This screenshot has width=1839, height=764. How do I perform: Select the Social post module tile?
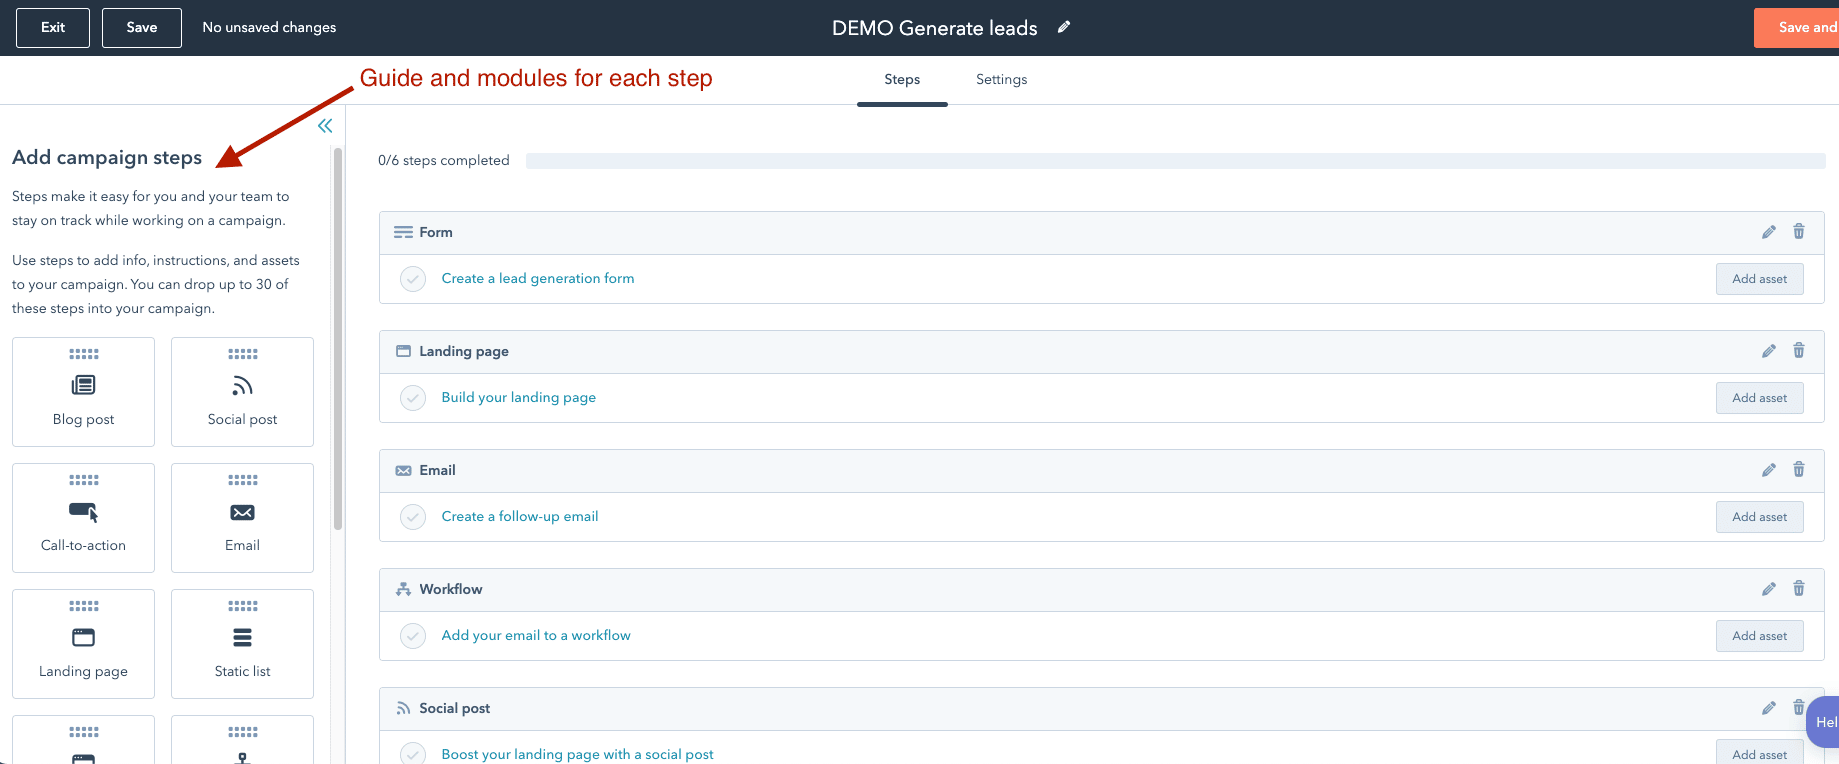coord(242,392)
